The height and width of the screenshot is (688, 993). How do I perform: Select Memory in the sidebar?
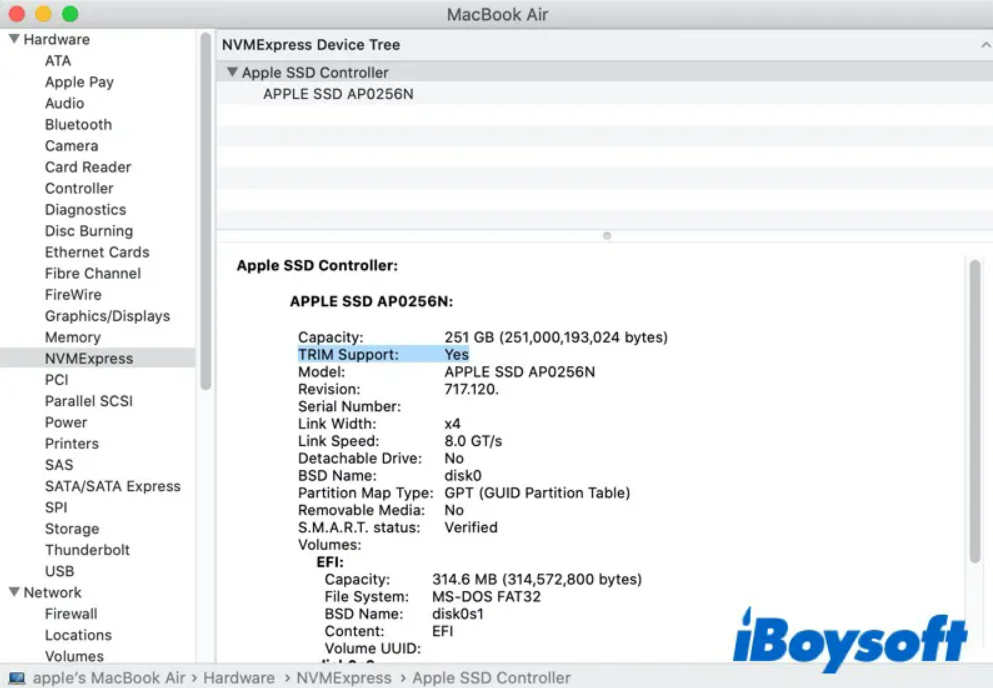(72, 337)
